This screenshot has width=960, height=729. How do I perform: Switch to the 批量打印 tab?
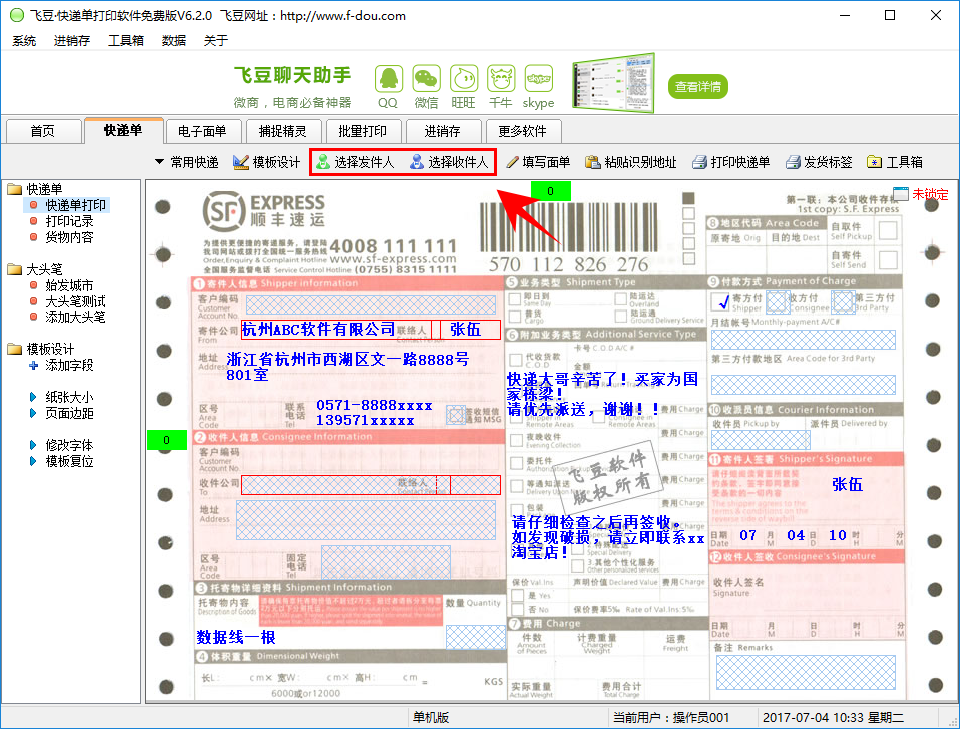coord(362,131)
